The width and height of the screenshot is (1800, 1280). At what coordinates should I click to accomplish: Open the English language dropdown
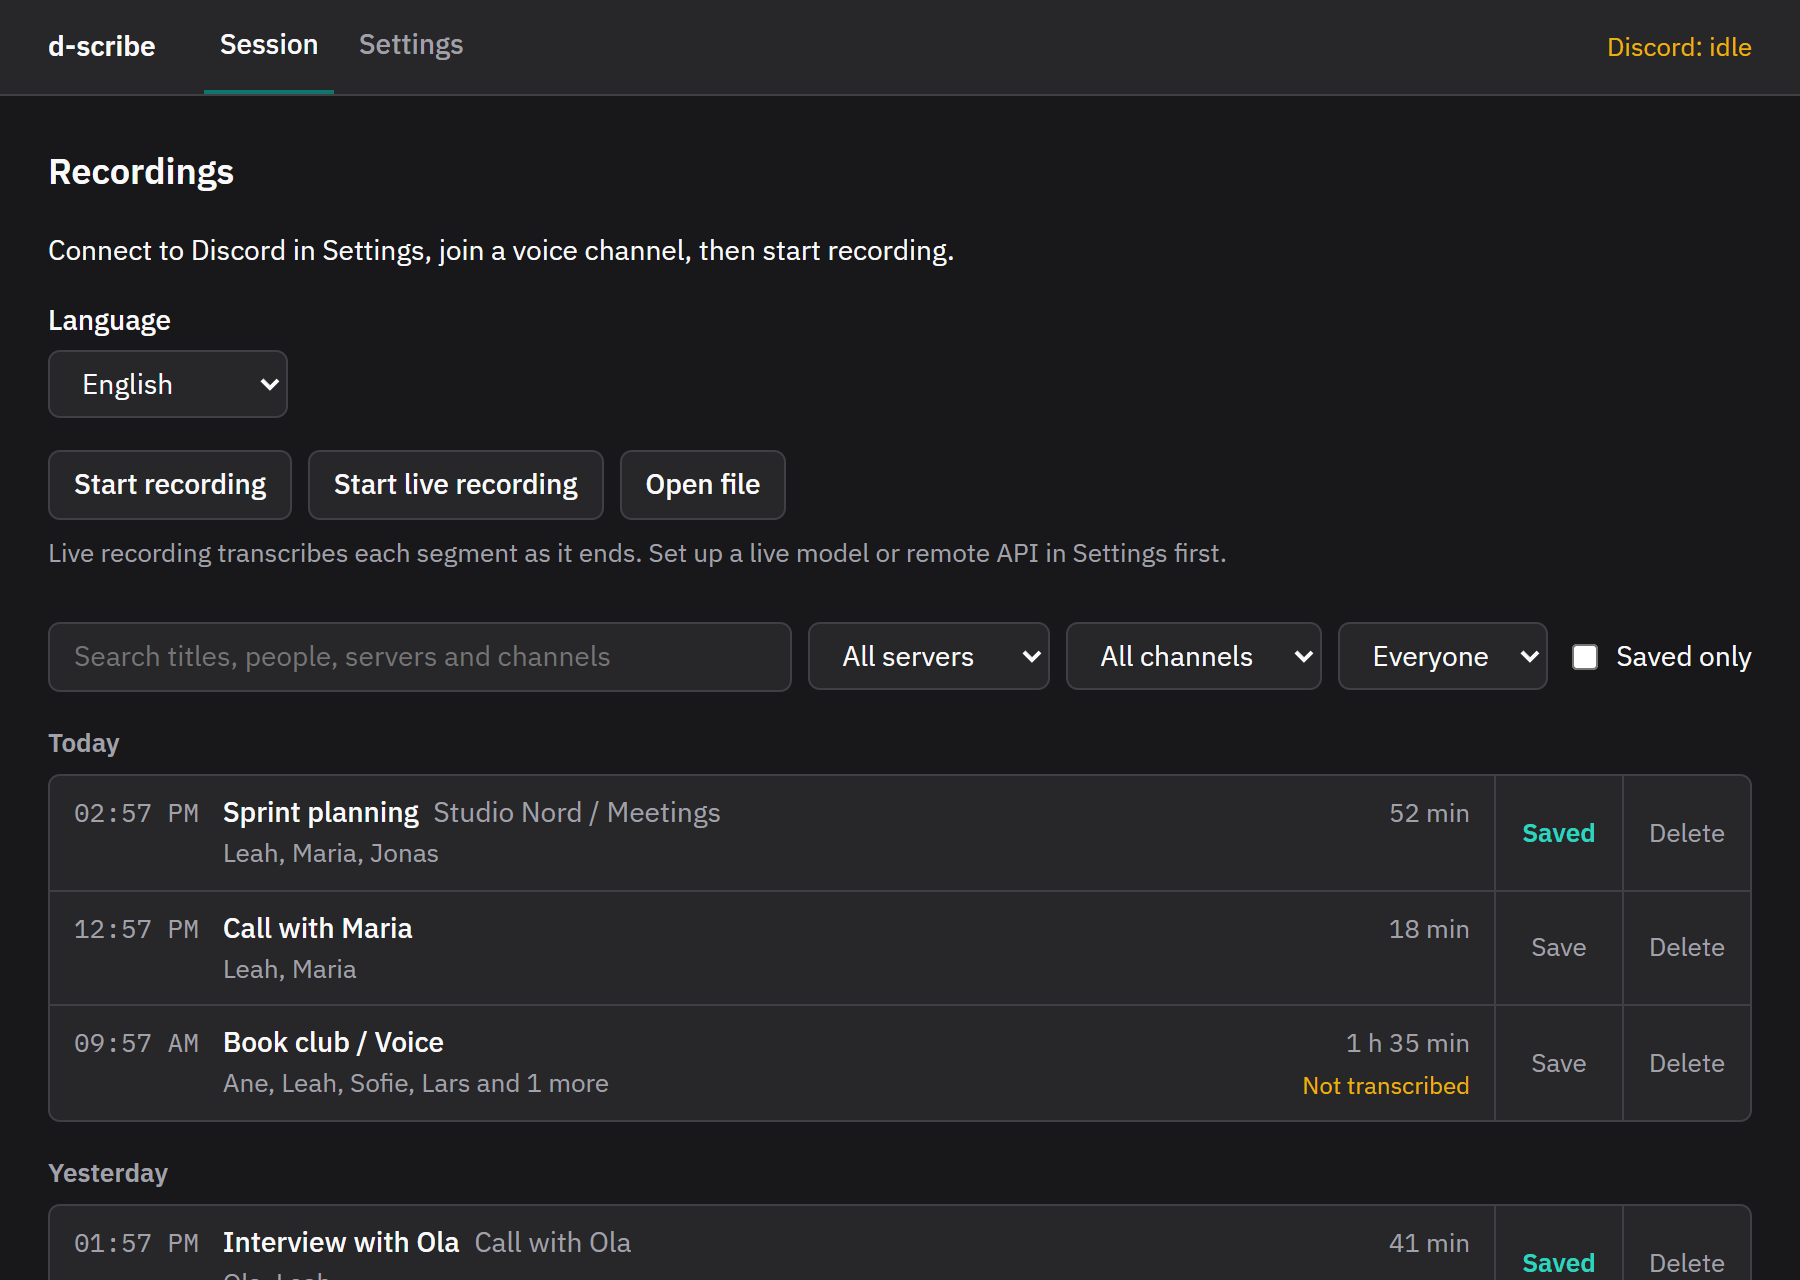click(x=168, y=384)
